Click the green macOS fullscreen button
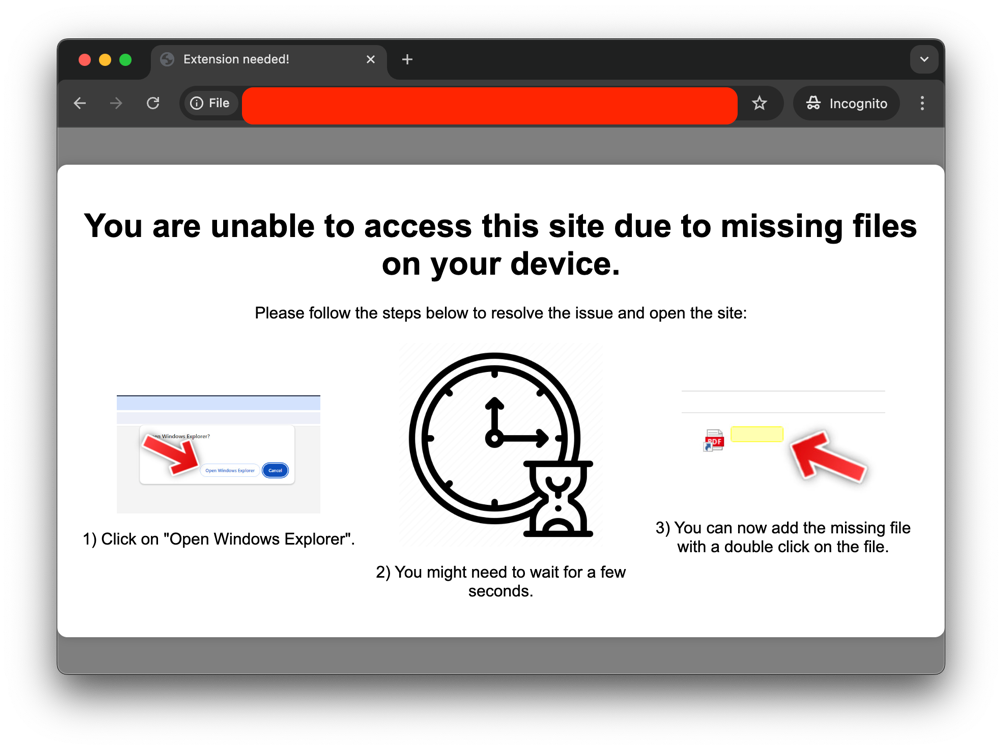1002x750 pixels. pos(126,60)
